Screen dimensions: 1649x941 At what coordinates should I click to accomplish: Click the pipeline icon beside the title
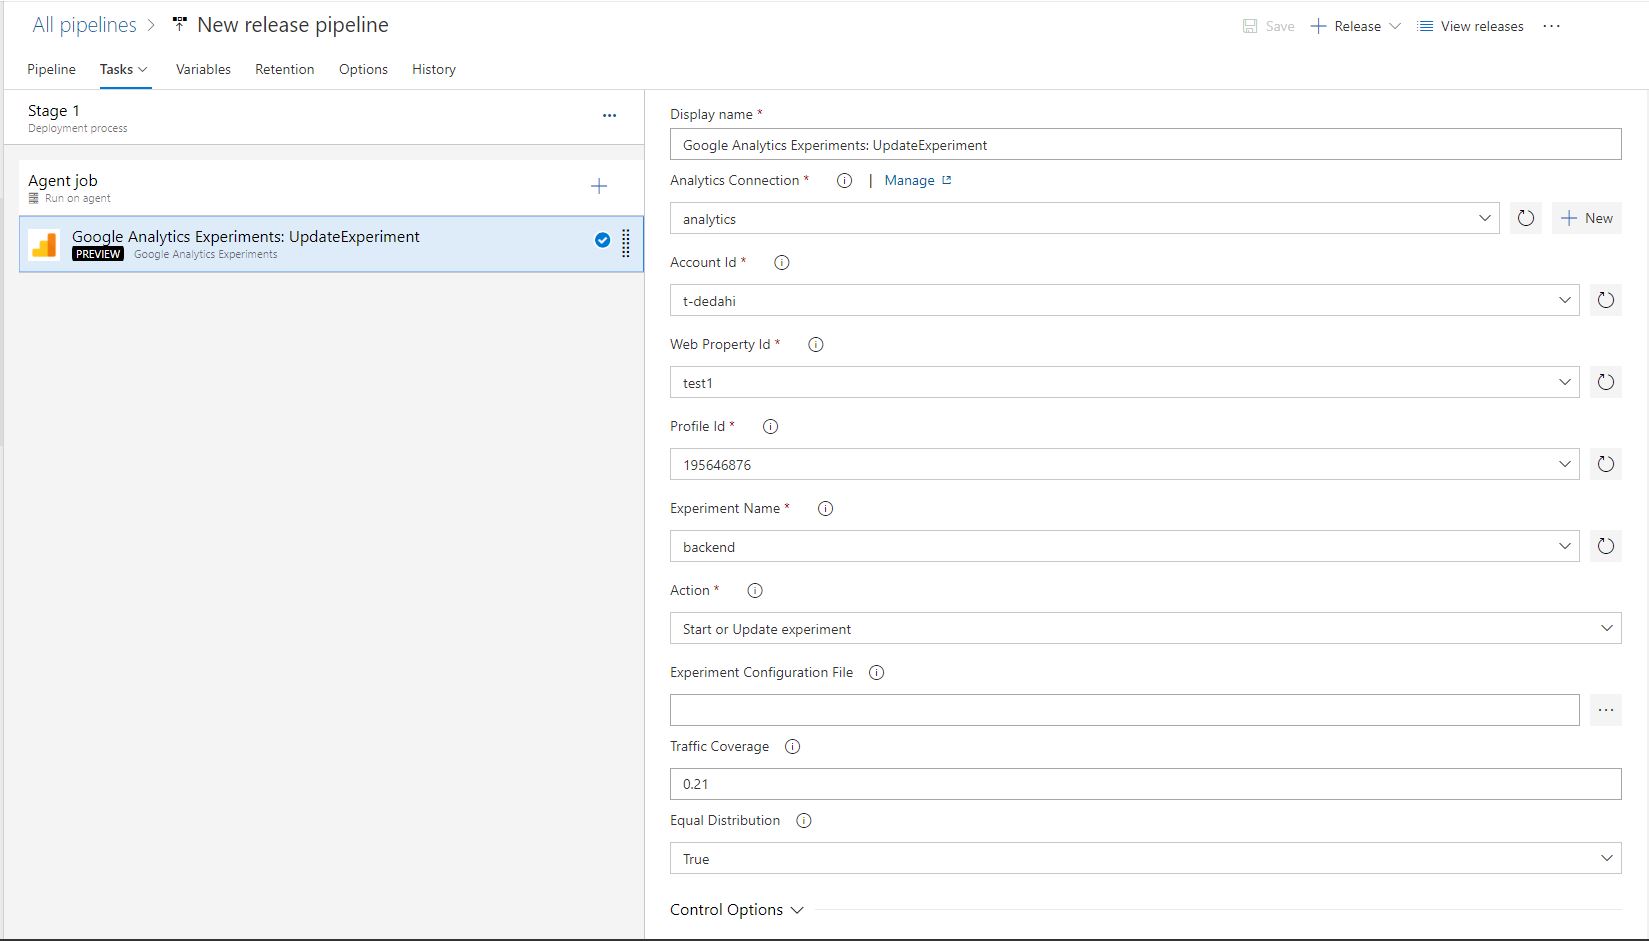point(179,24)
